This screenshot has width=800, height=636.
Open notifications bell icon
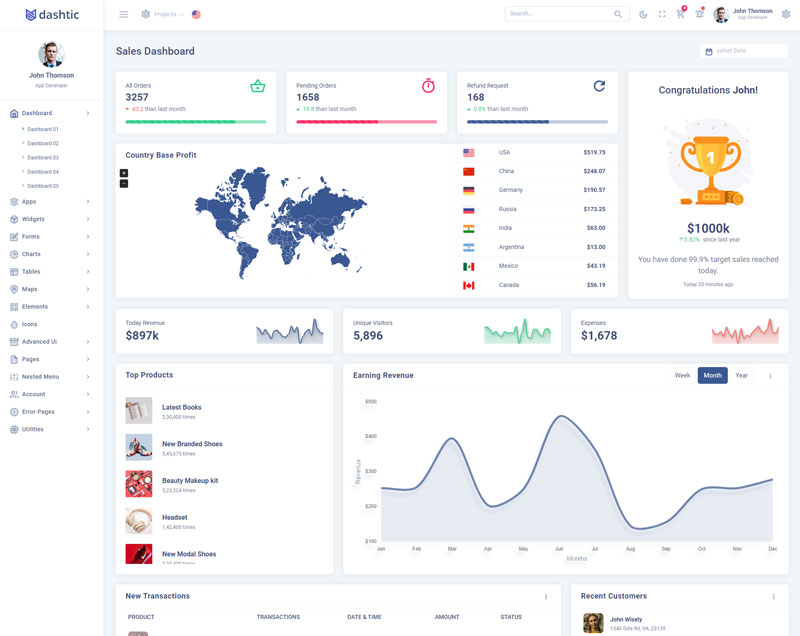pos(699,14)
